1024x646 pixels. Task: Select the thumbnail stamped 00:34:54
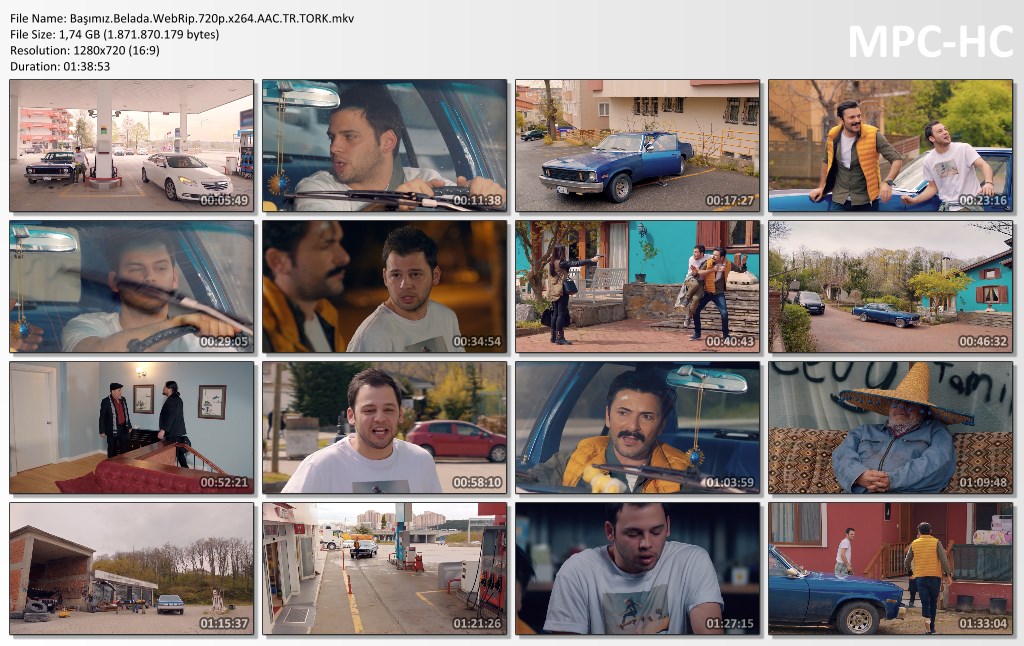tap(385, 287)
